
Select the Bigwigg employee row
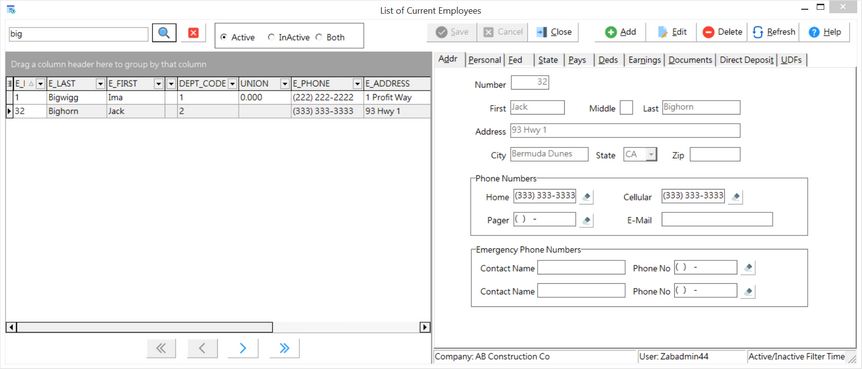(218, 97)
